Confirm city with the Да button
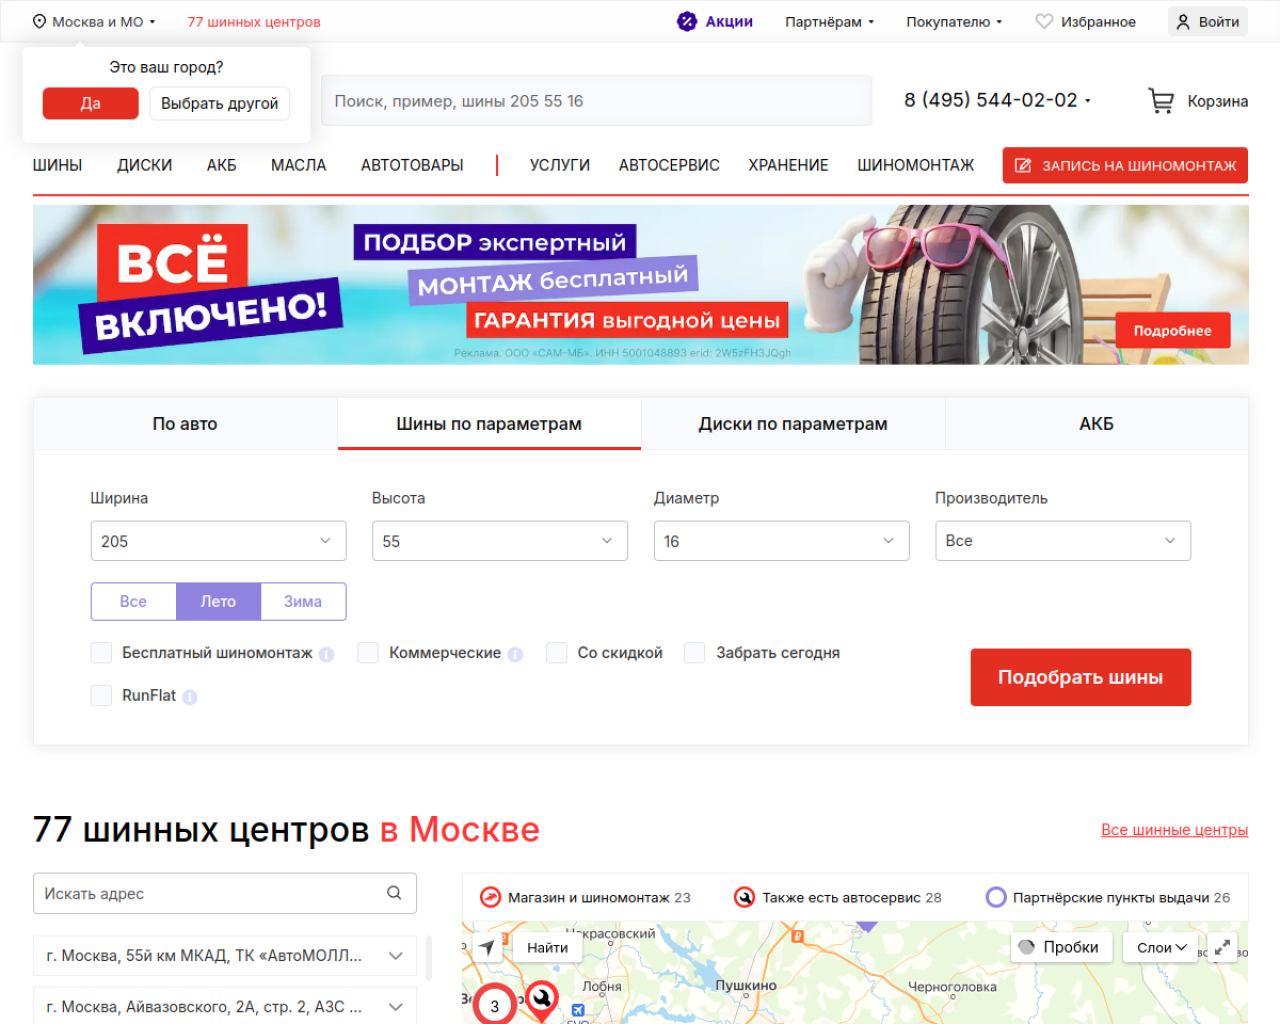 point(91,103)
